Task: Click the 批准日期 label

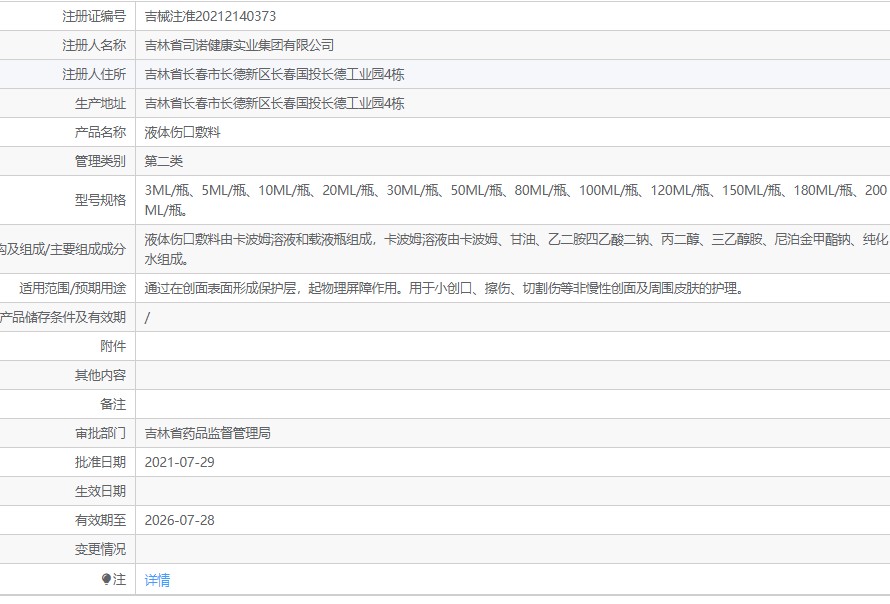Action: click(100, 462)
